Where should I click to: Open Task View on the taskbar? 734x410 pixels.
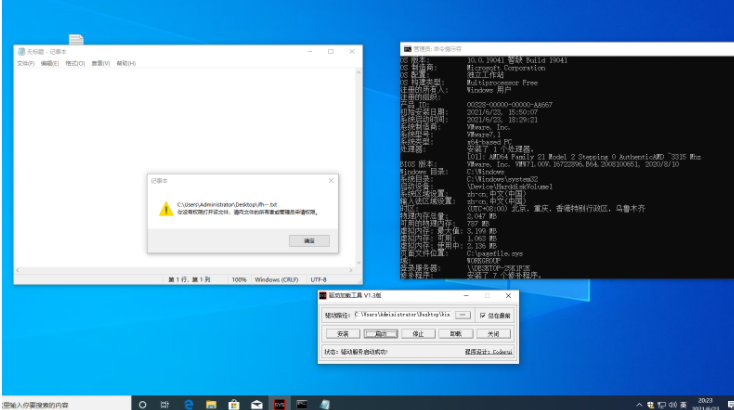point(165,404)
